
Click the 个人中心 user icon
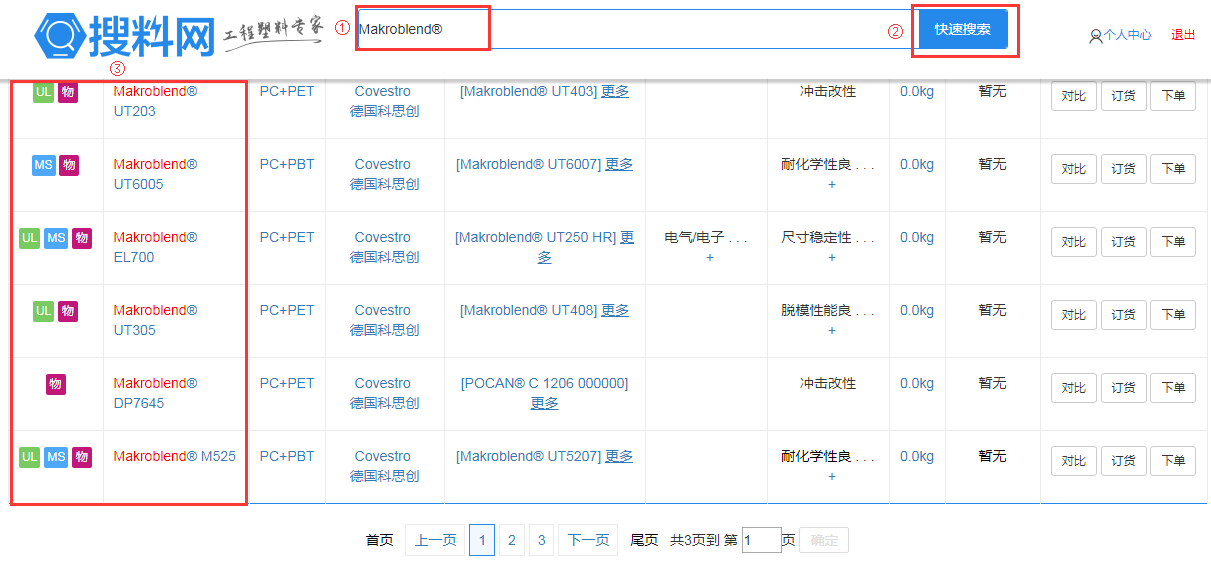click(x=1095, y=36)
